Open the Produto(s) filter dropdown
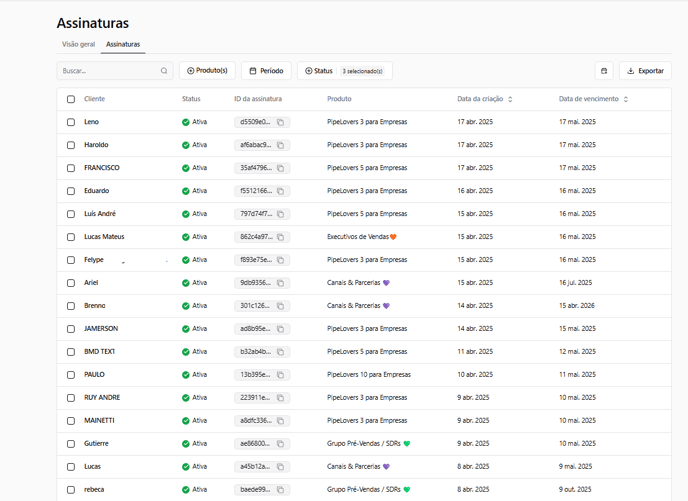 (x=207, y=71)
